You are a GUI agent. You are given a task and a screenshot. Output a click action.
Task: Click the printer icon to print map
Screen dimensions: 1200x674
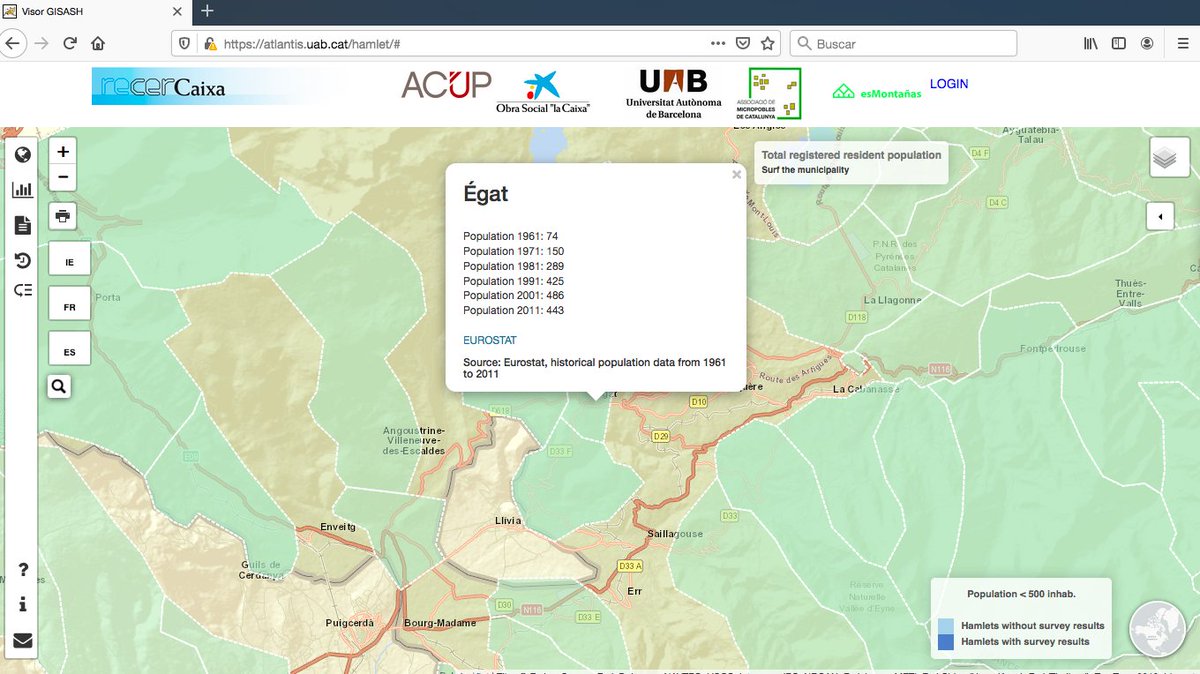[x=63, y=216]
